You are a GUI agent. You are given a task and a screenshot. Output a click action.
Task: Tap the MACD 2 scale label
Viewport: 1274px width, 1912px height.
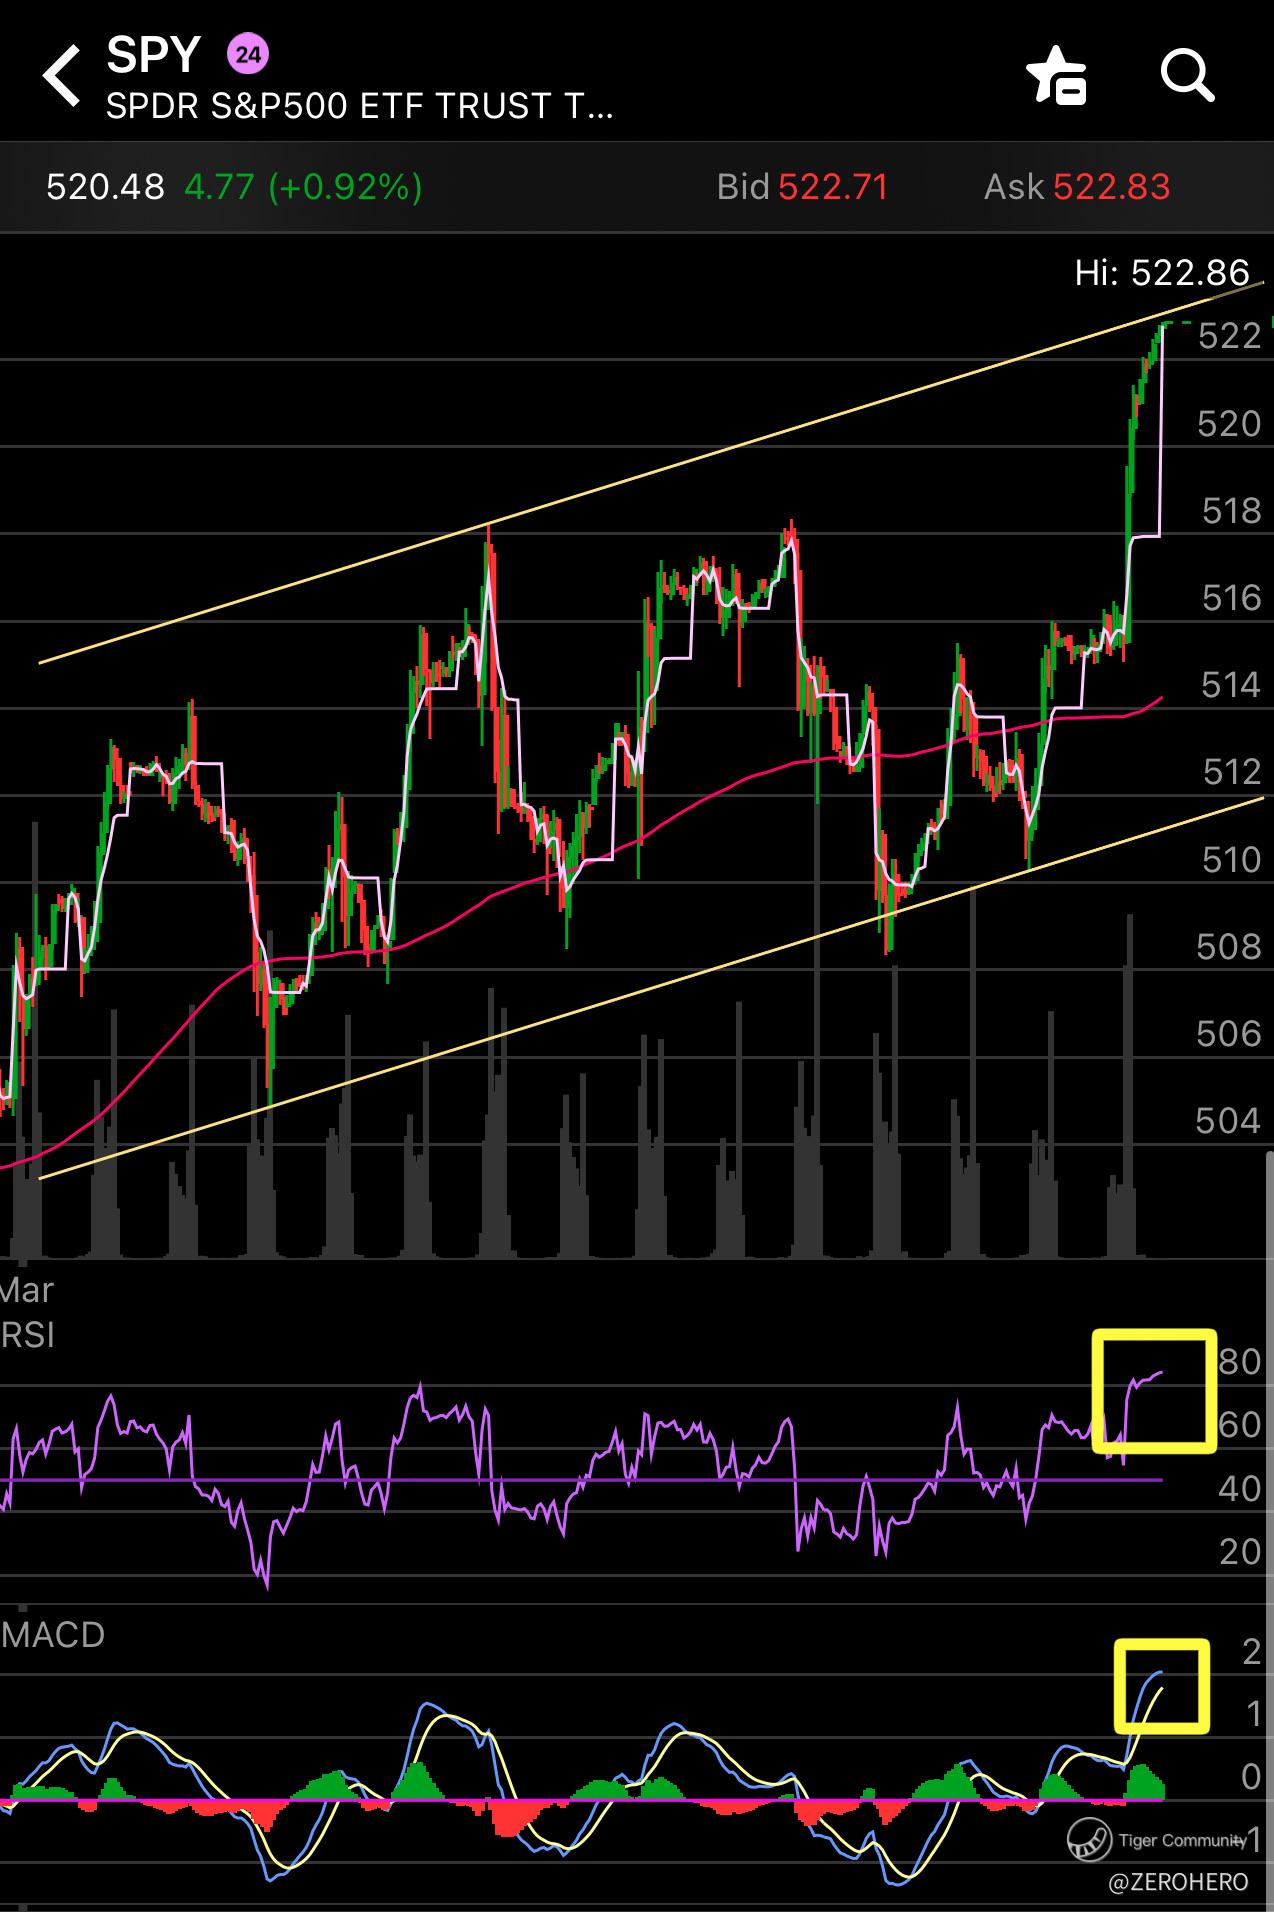click(x=1251, y=1652)
